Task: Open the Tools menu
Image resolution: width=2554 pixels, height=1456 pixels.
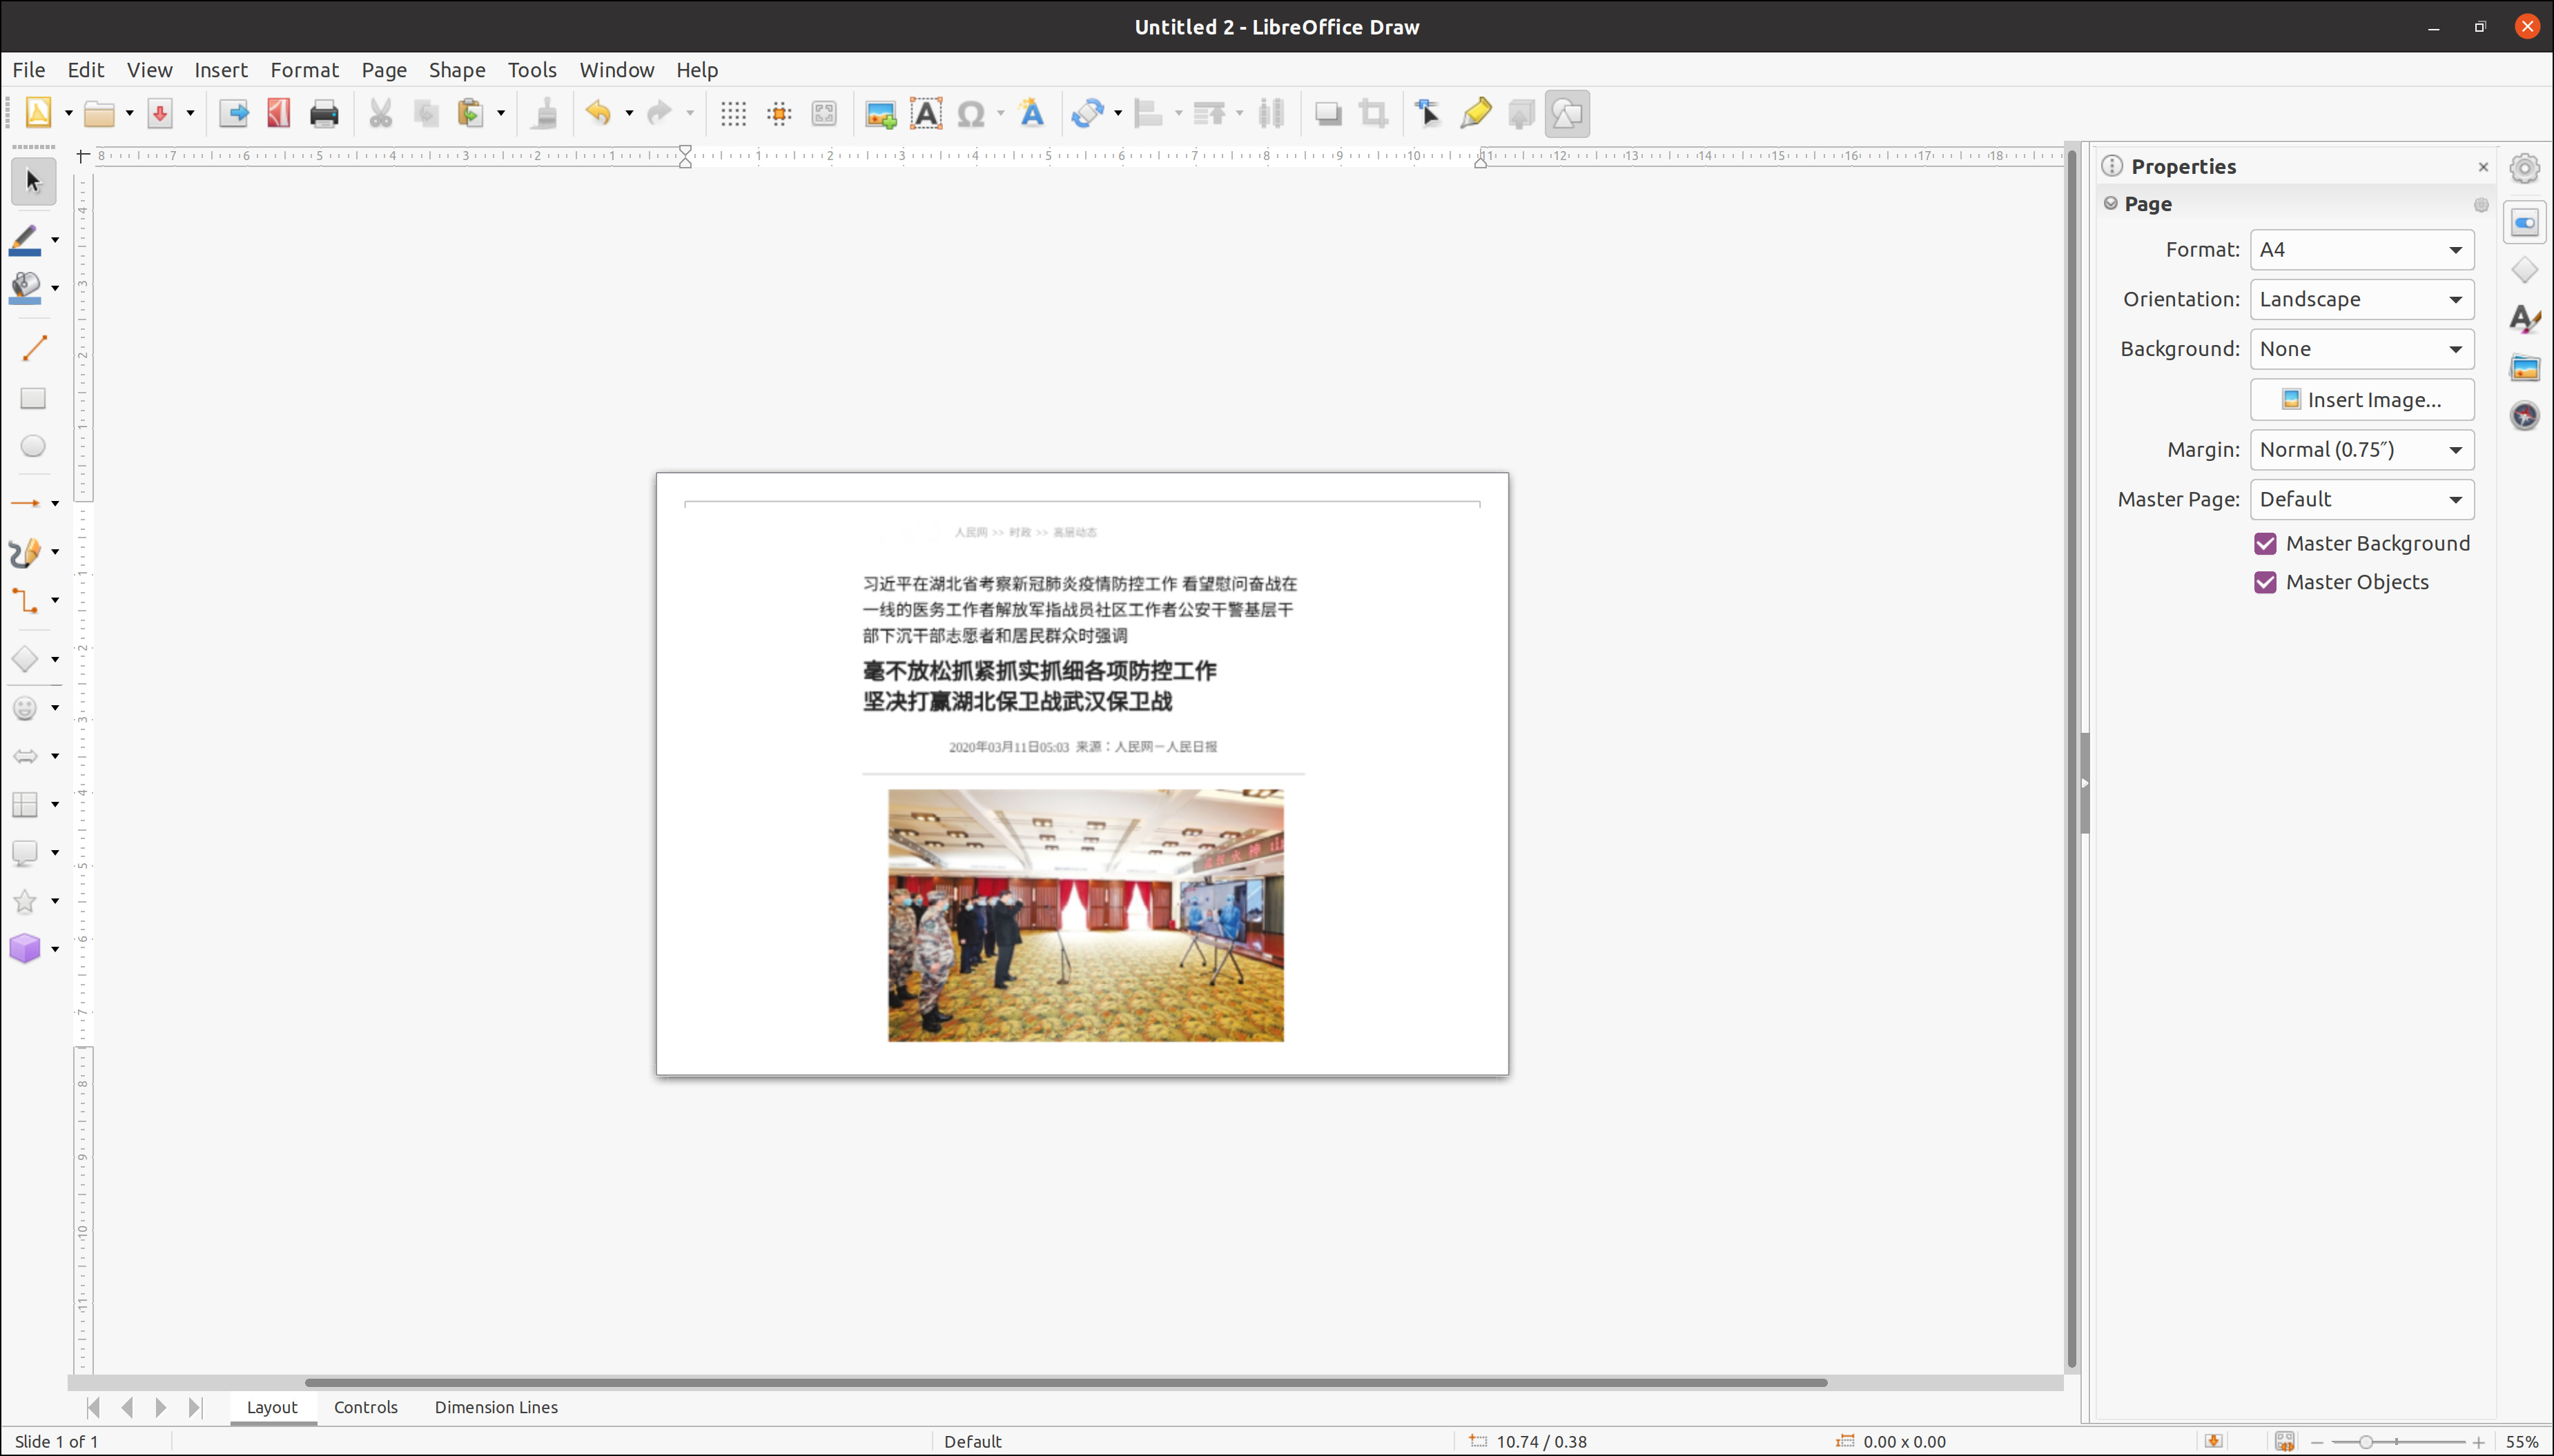Action: point(532,70)
